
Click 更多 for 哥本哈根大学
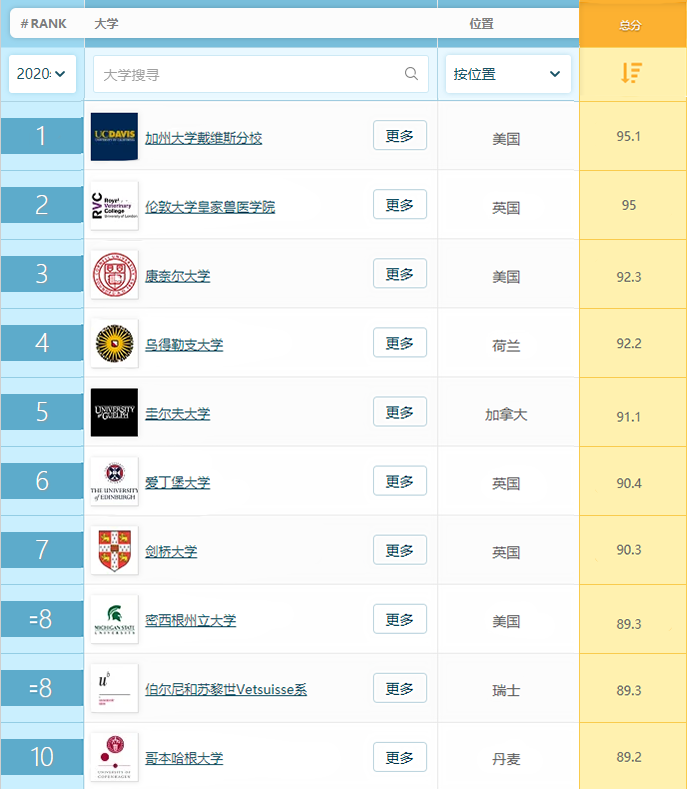tap(400, 757)
